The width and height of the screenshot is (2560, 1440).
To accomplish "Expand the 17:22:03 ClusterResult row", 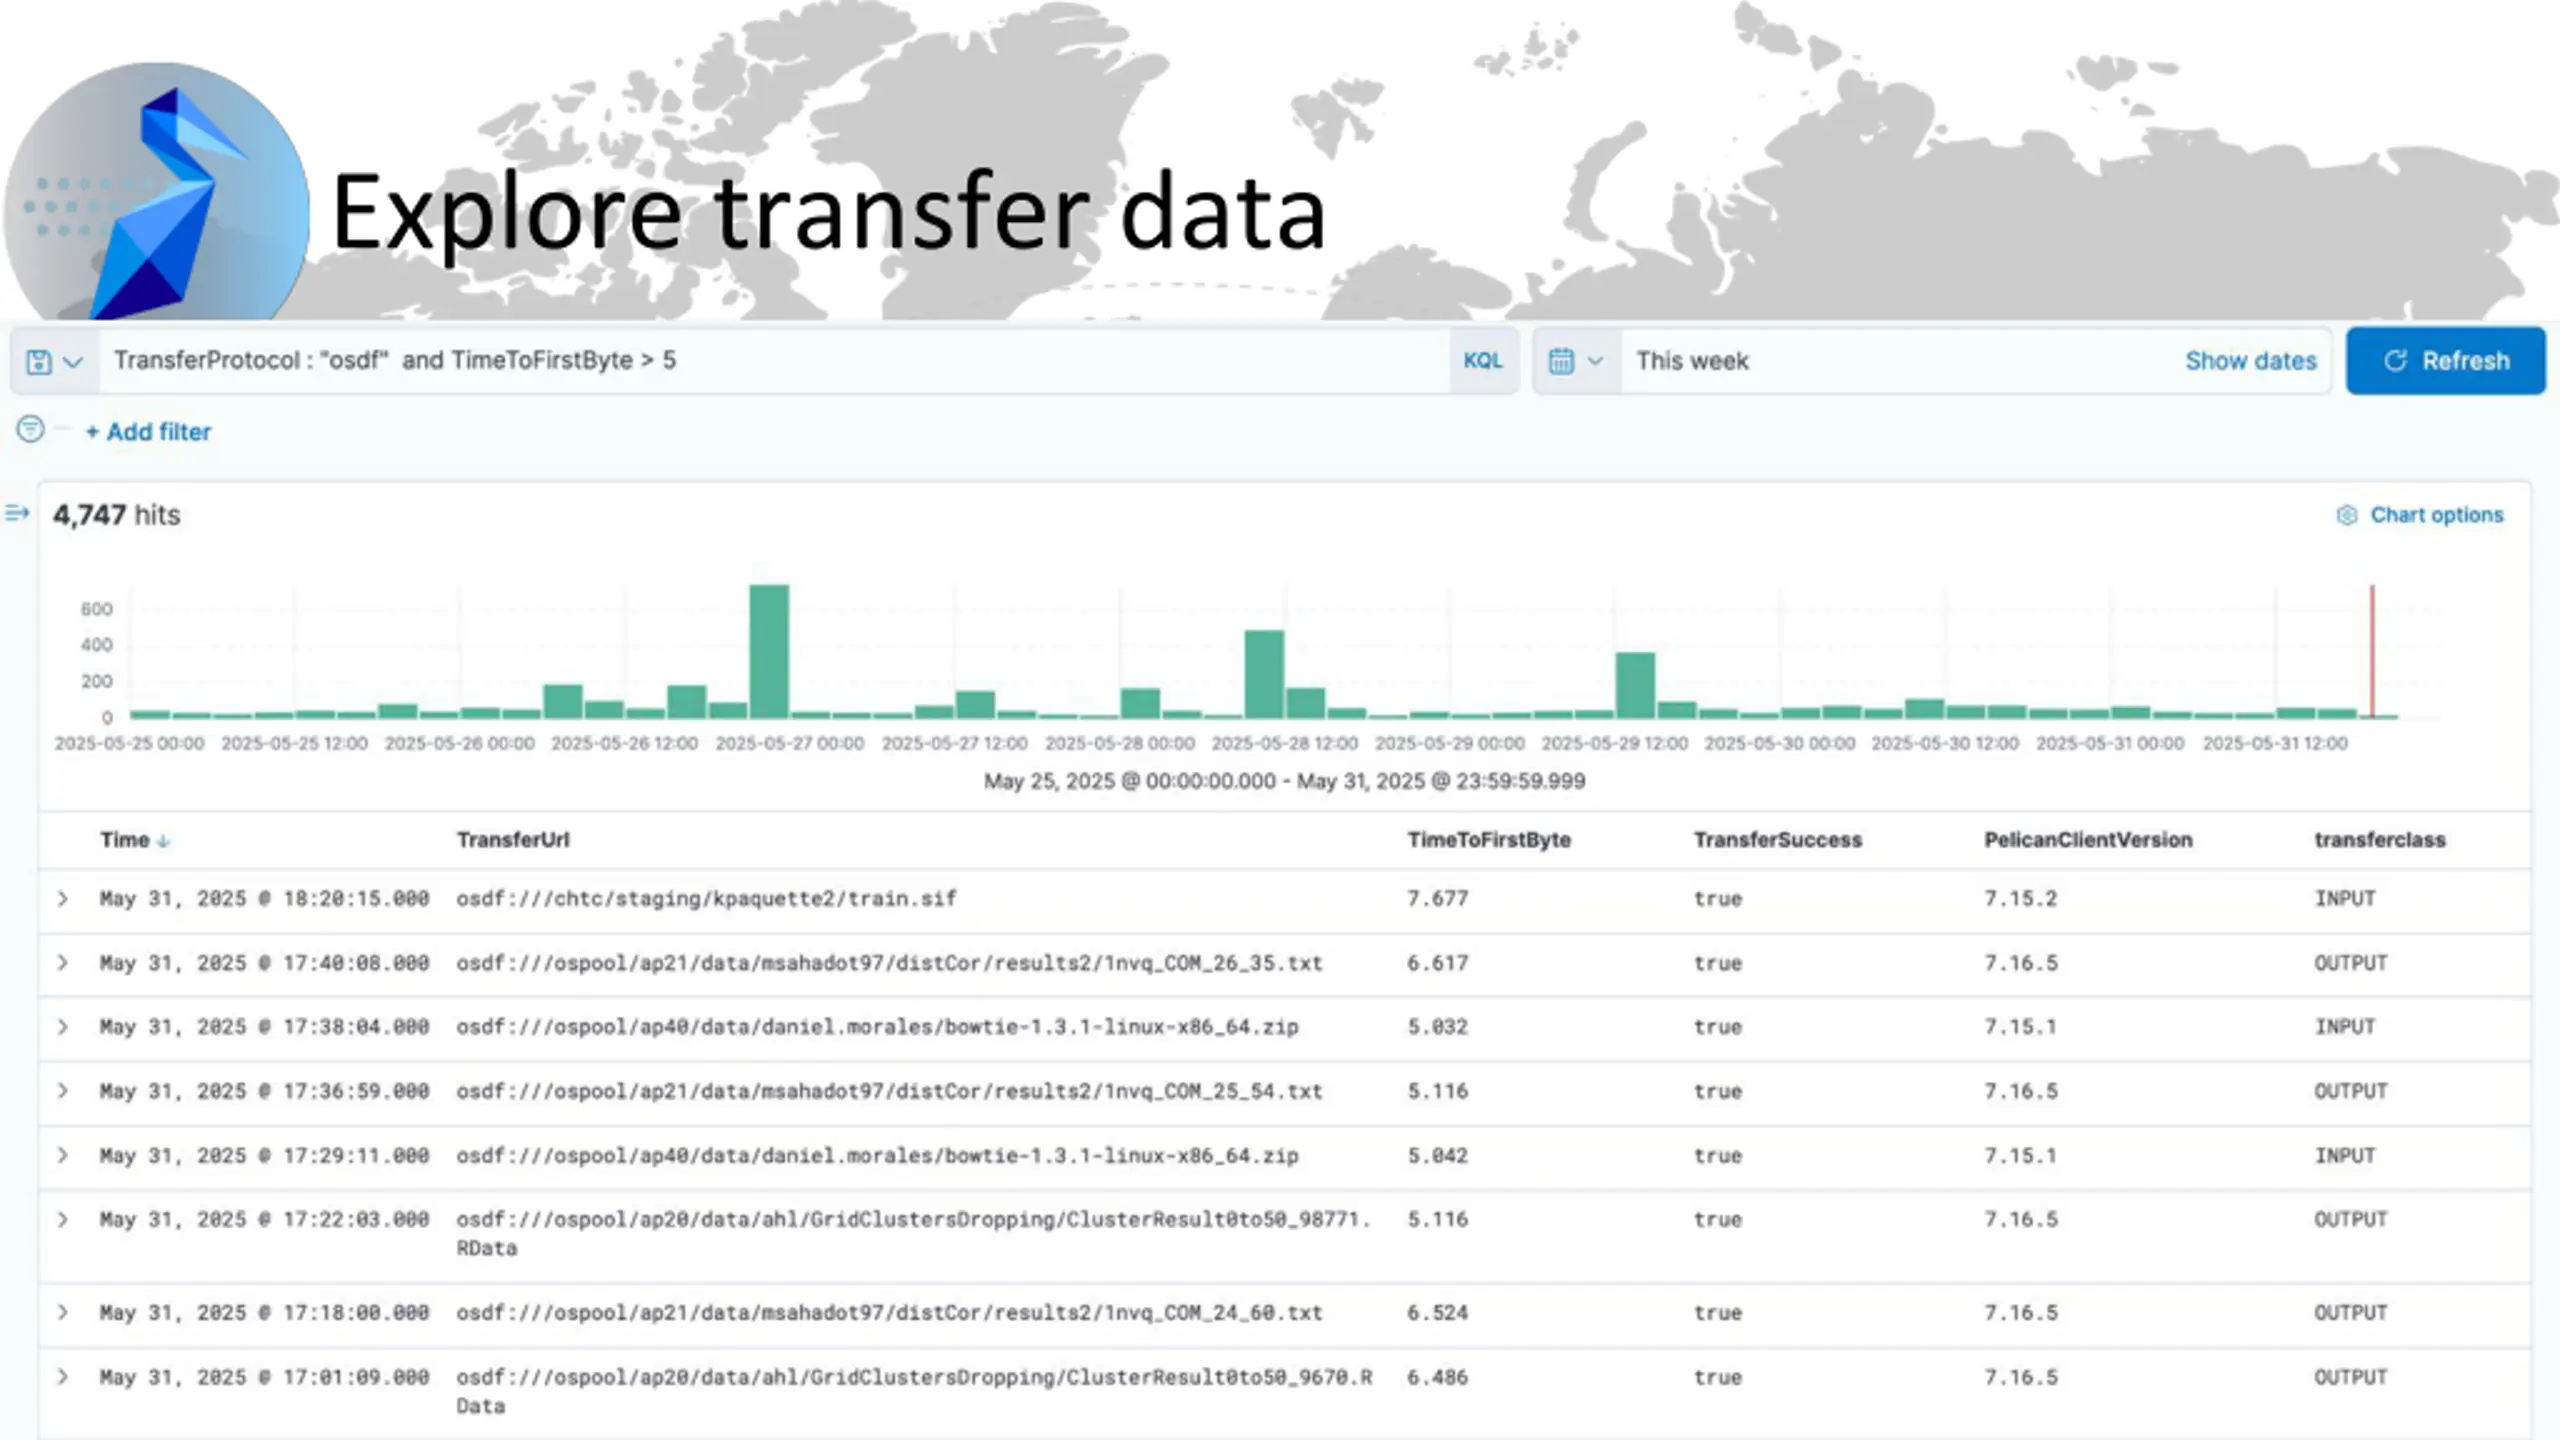I will 63,1220.
